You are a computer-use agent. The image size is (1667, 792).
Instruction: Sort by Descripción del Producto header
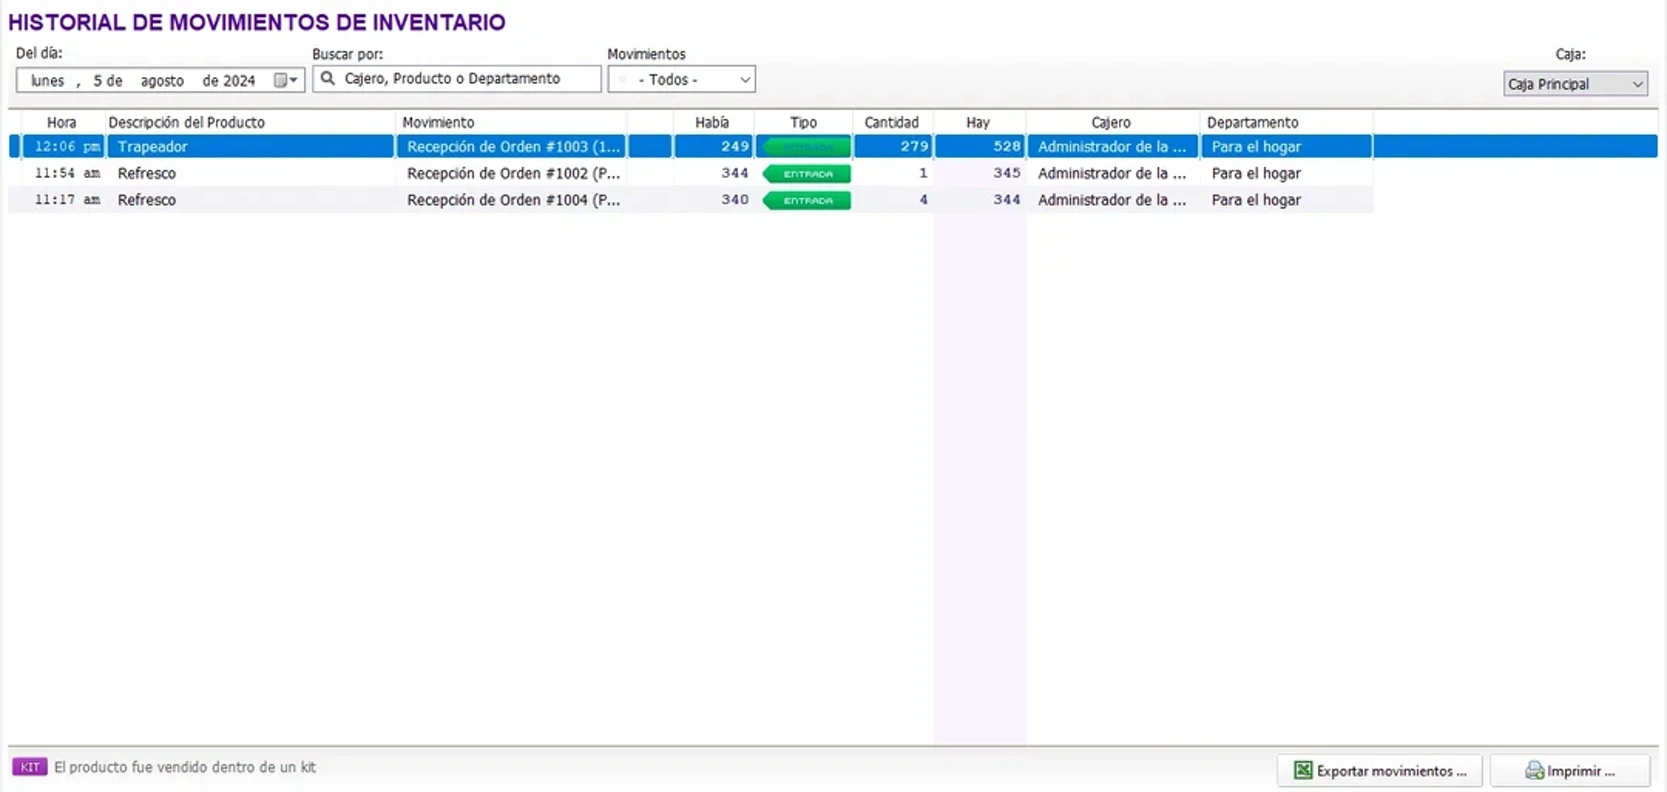pyautogui.click(x=187, y=122)
